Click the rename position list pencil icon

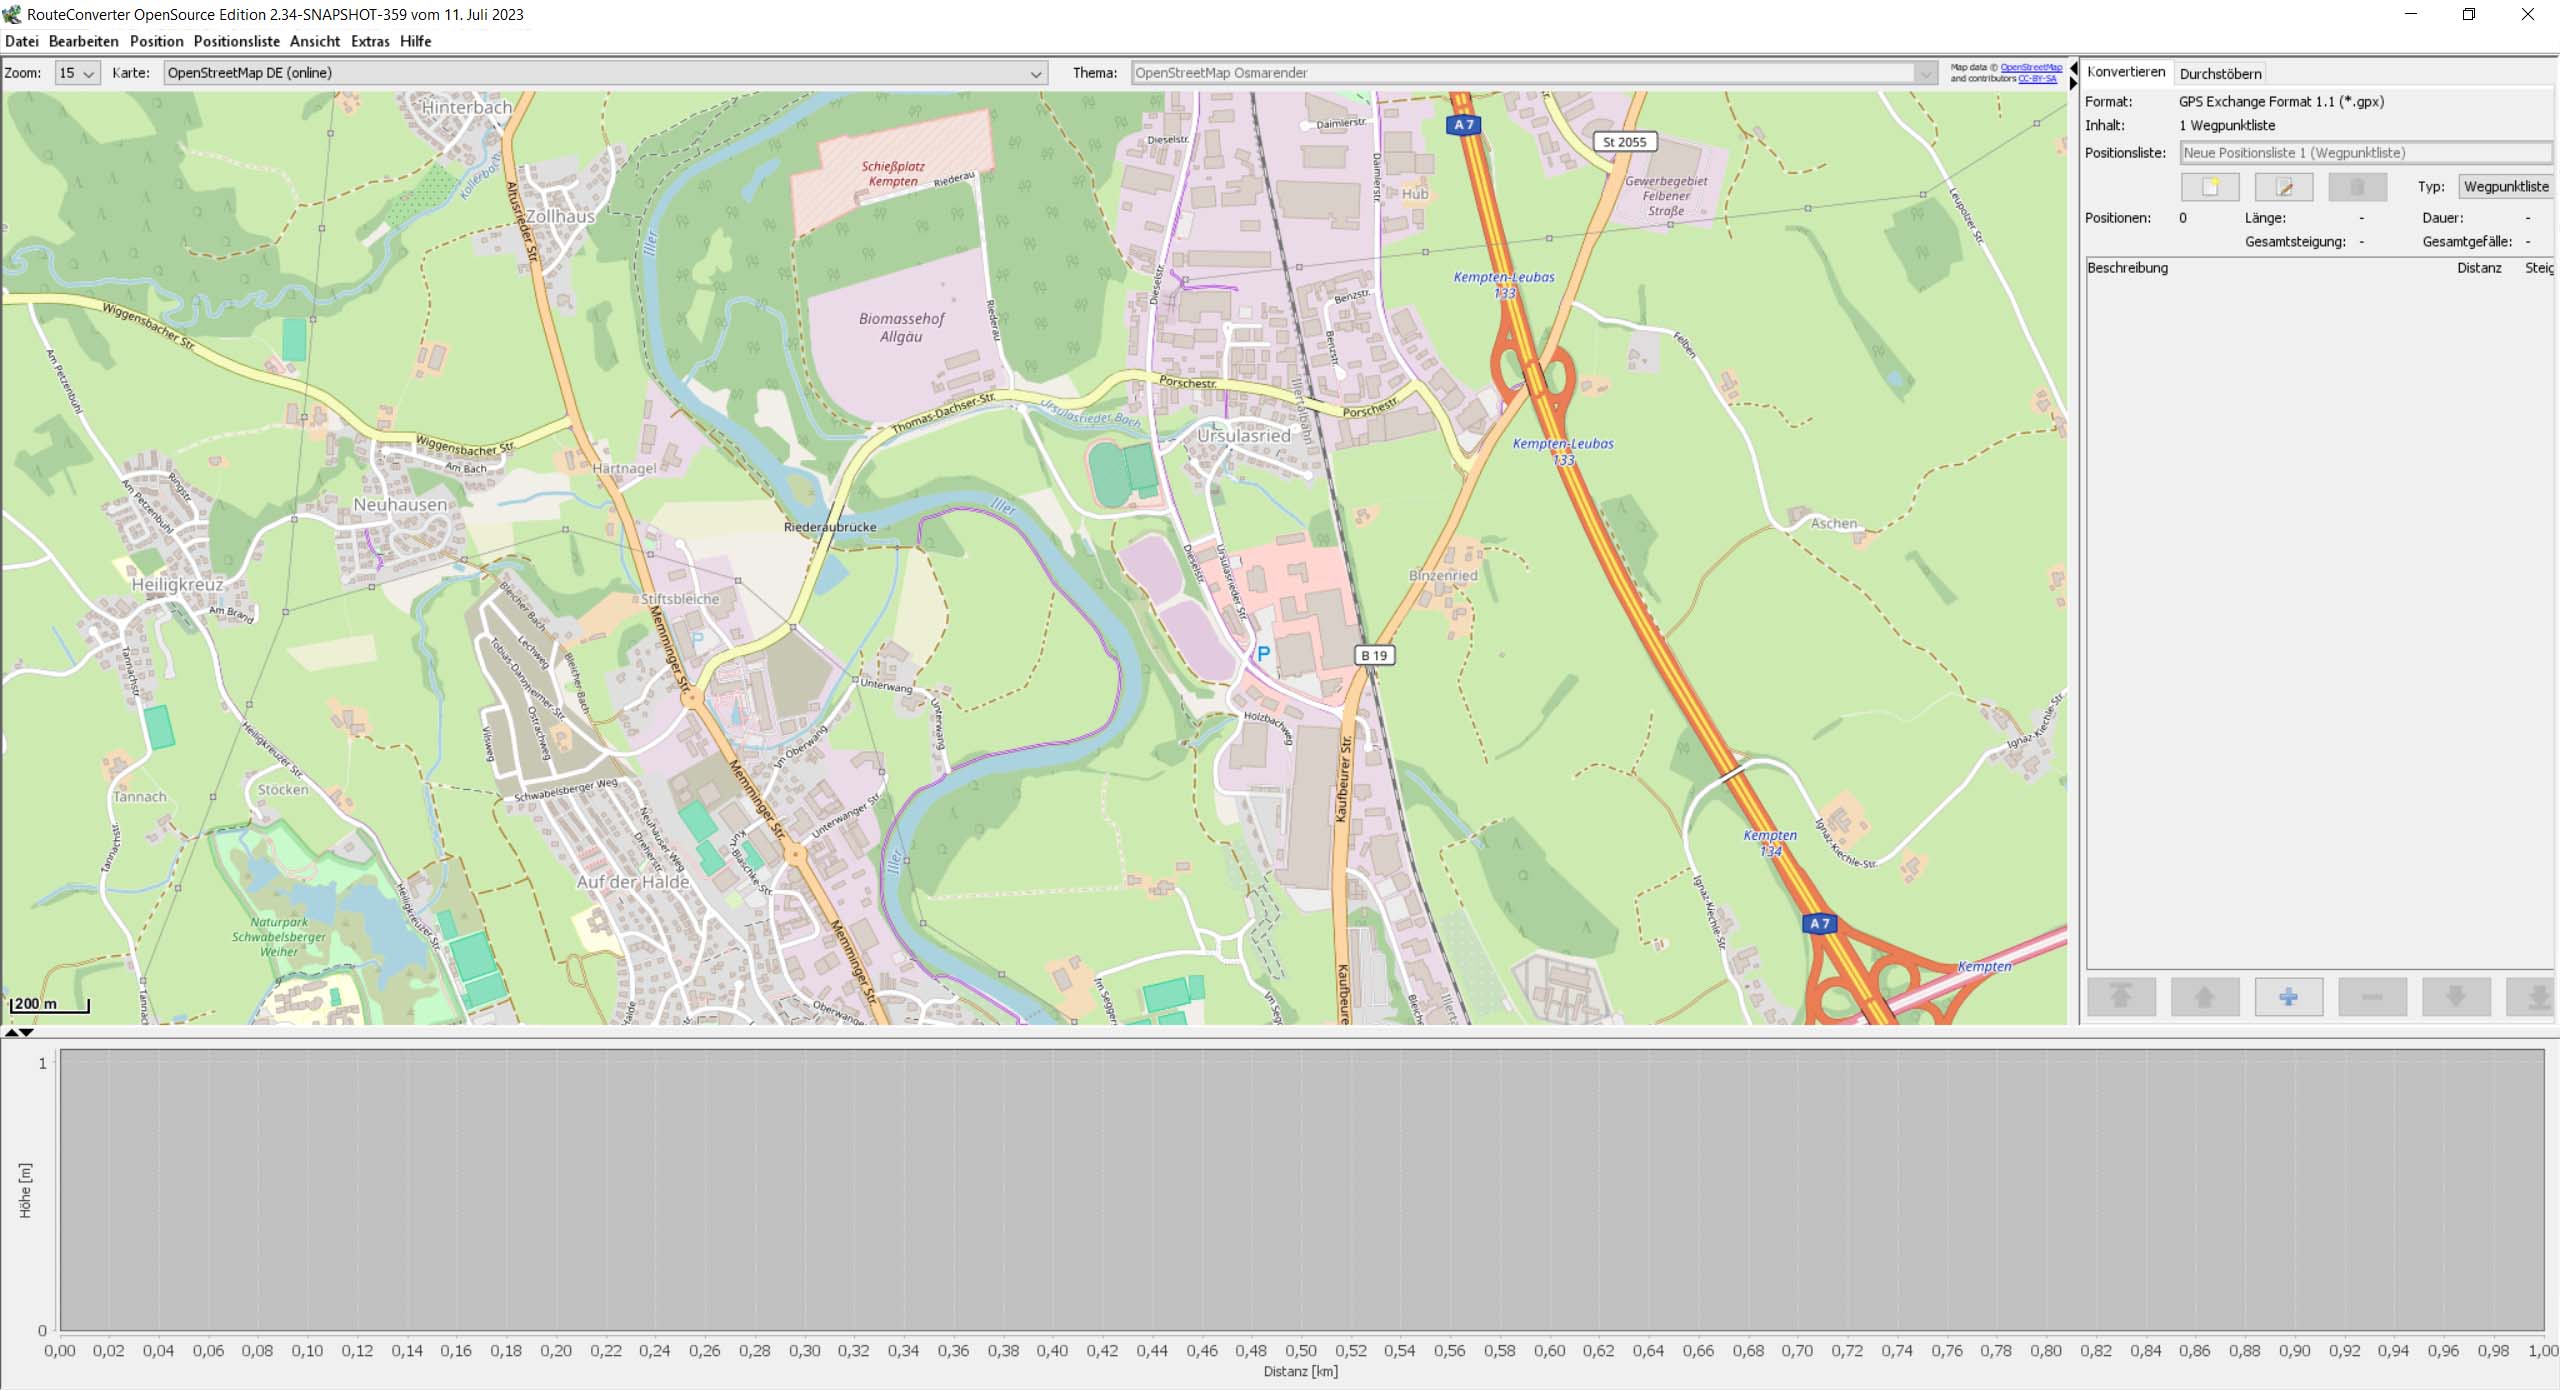(2283, 187)
